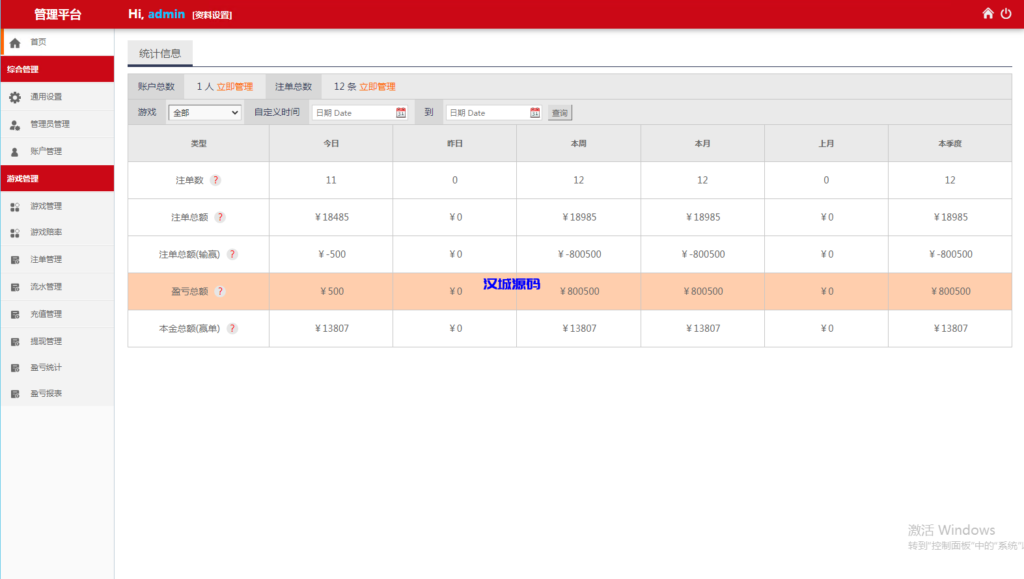Select 充值管理 in the sidebar
This screenshot has height=579, width=1024.
tap(46, 314)
